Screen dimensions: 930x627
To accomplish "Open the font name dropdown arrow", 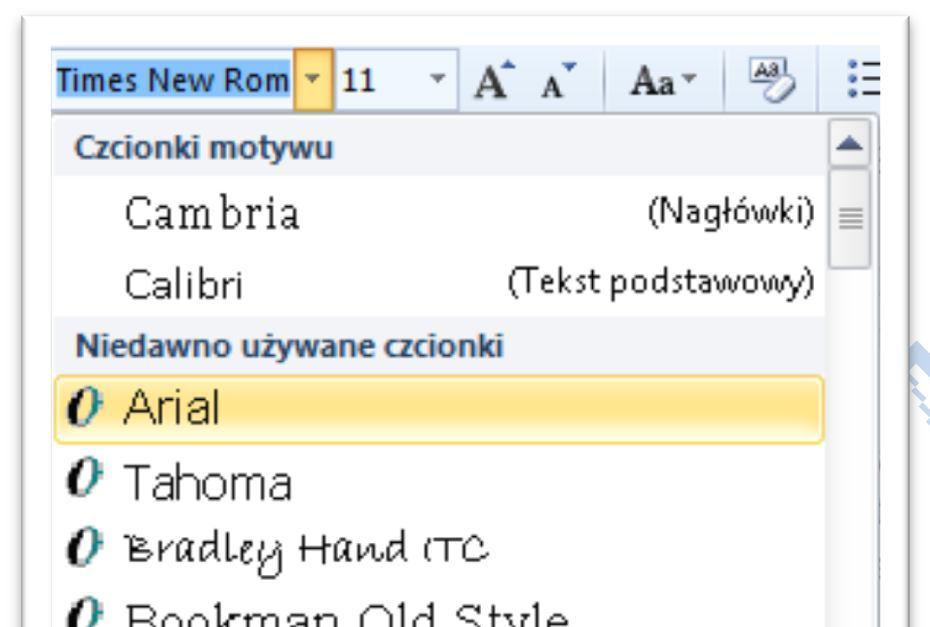I will [313, 80].
